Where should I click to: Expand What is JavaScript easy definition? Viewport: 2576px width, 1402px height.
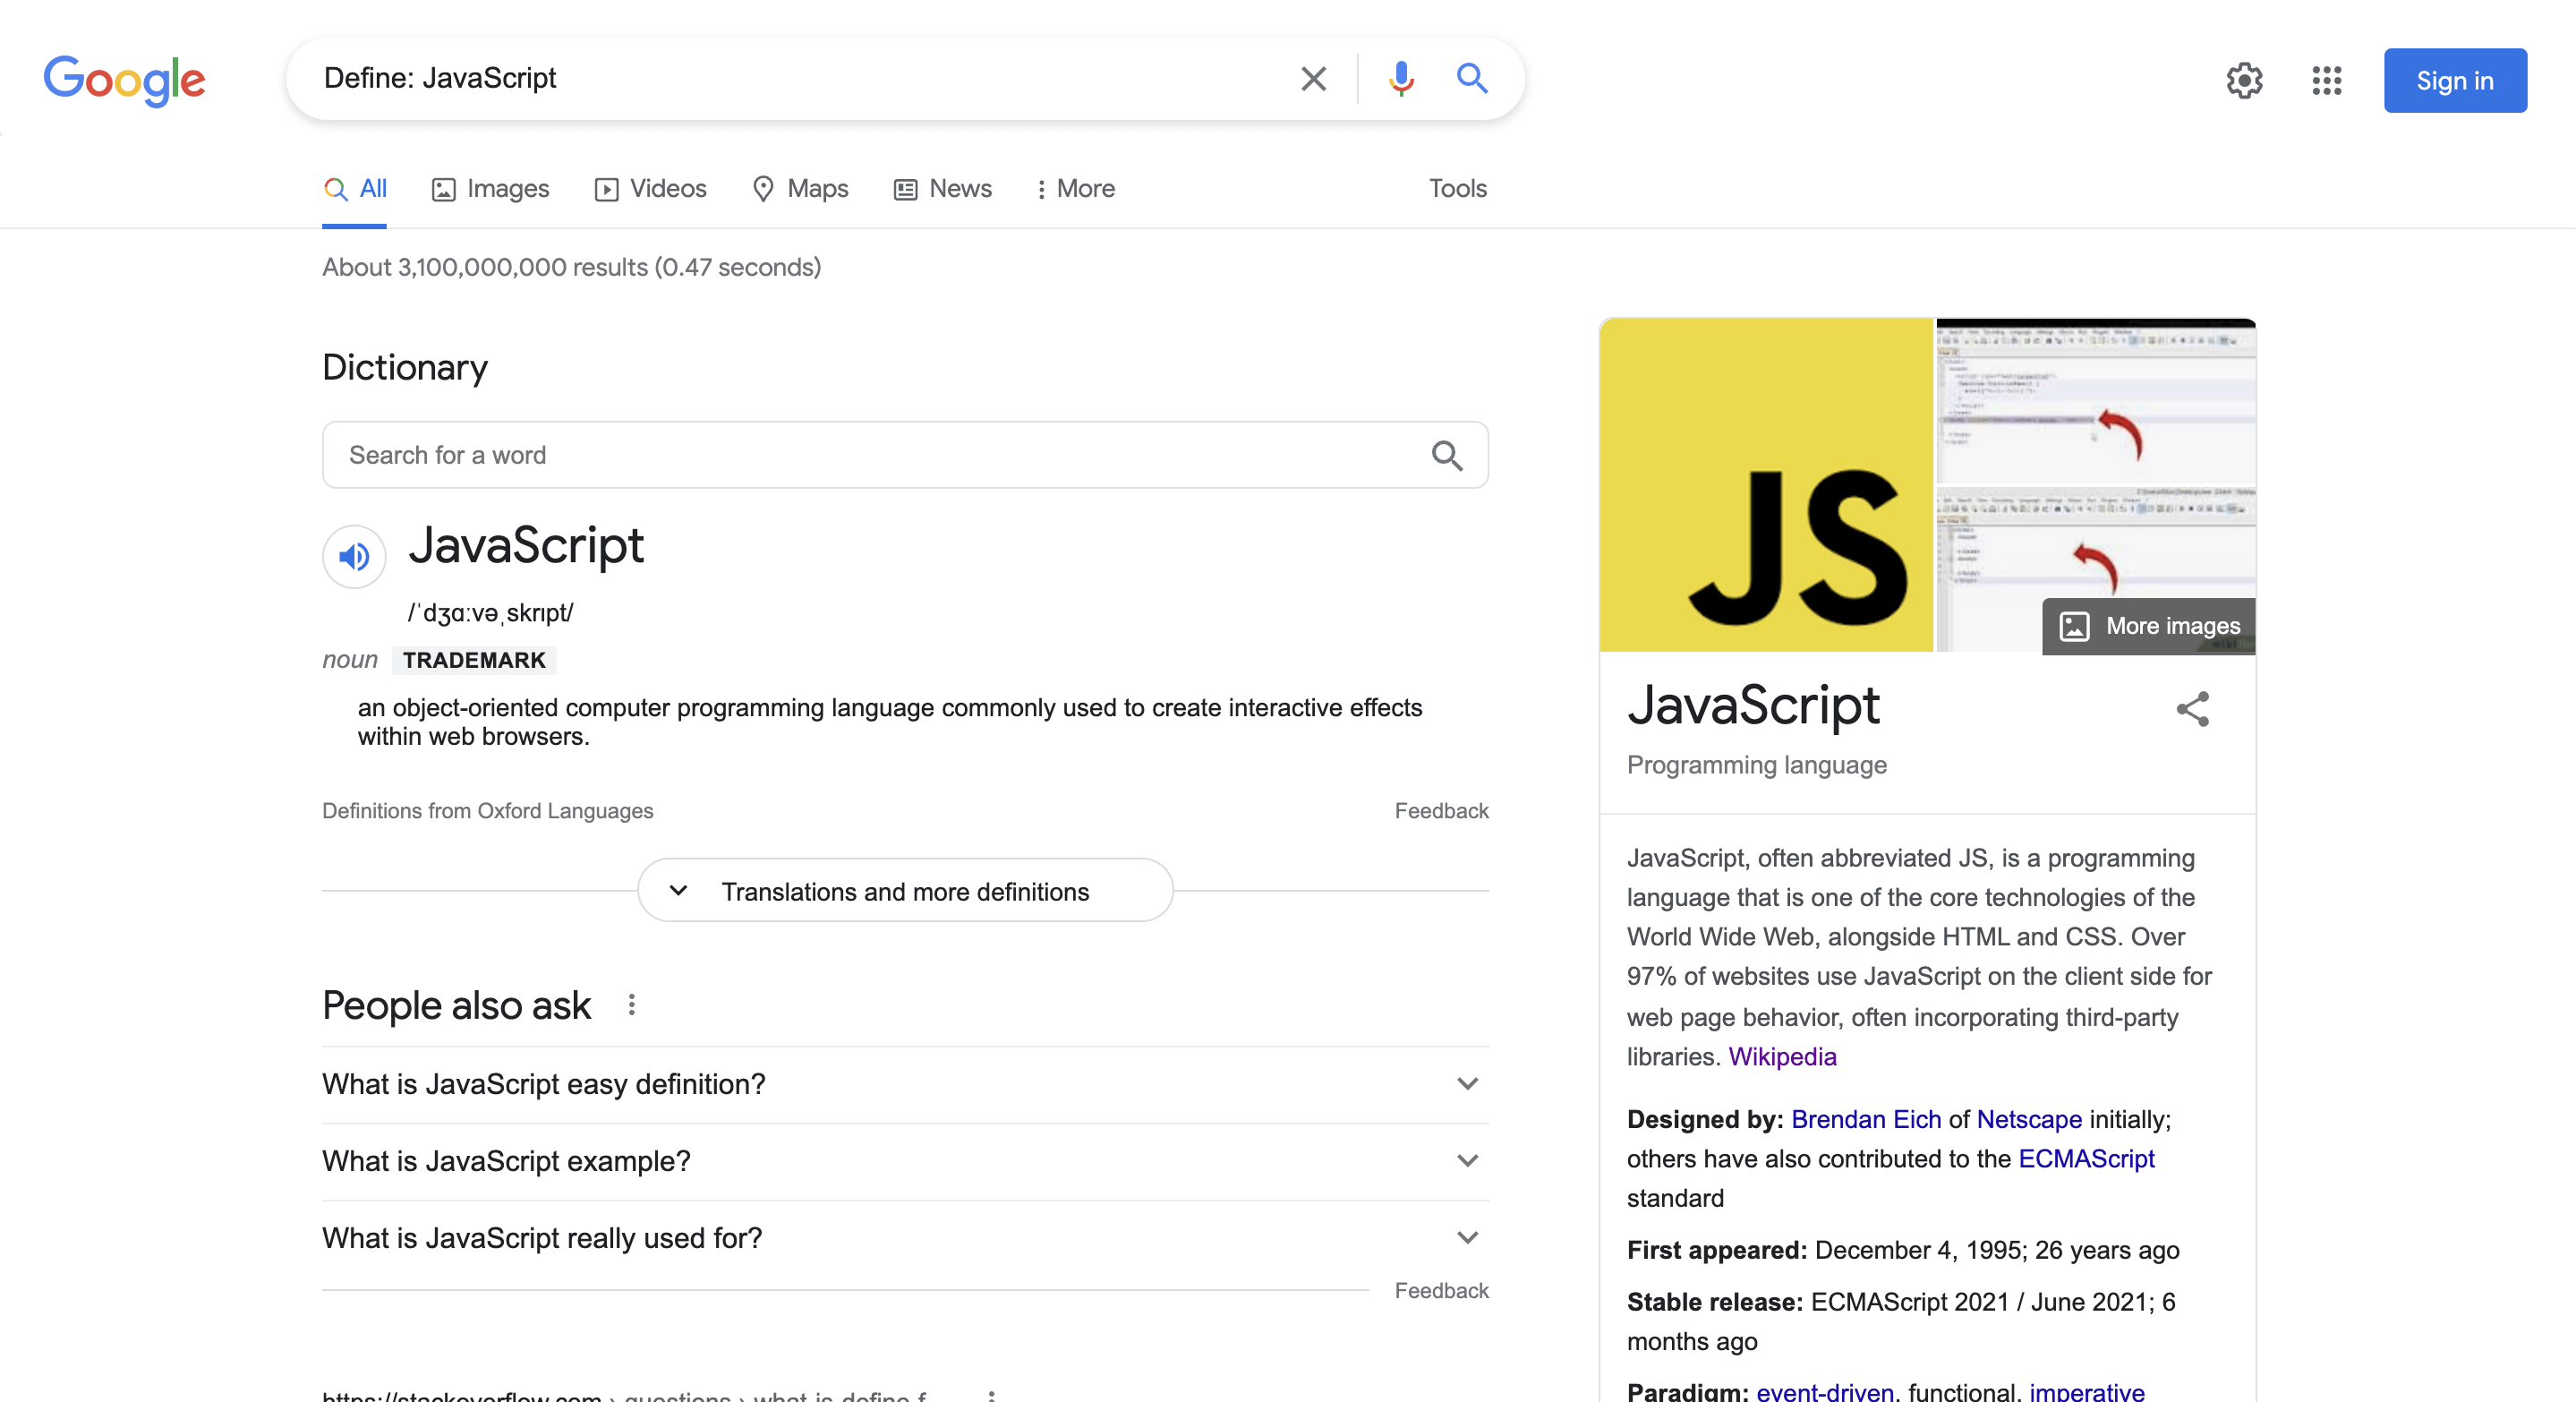[x=1466, y=1084]
